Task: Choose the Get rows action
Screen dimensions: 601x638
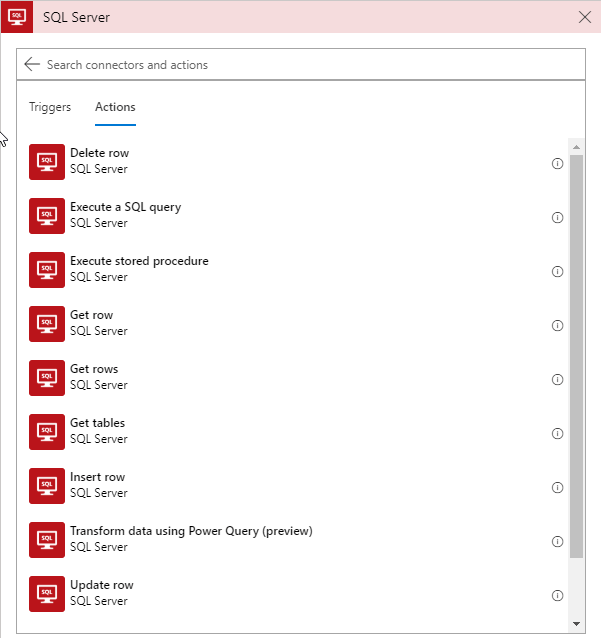Action: (x=297, y=378)
